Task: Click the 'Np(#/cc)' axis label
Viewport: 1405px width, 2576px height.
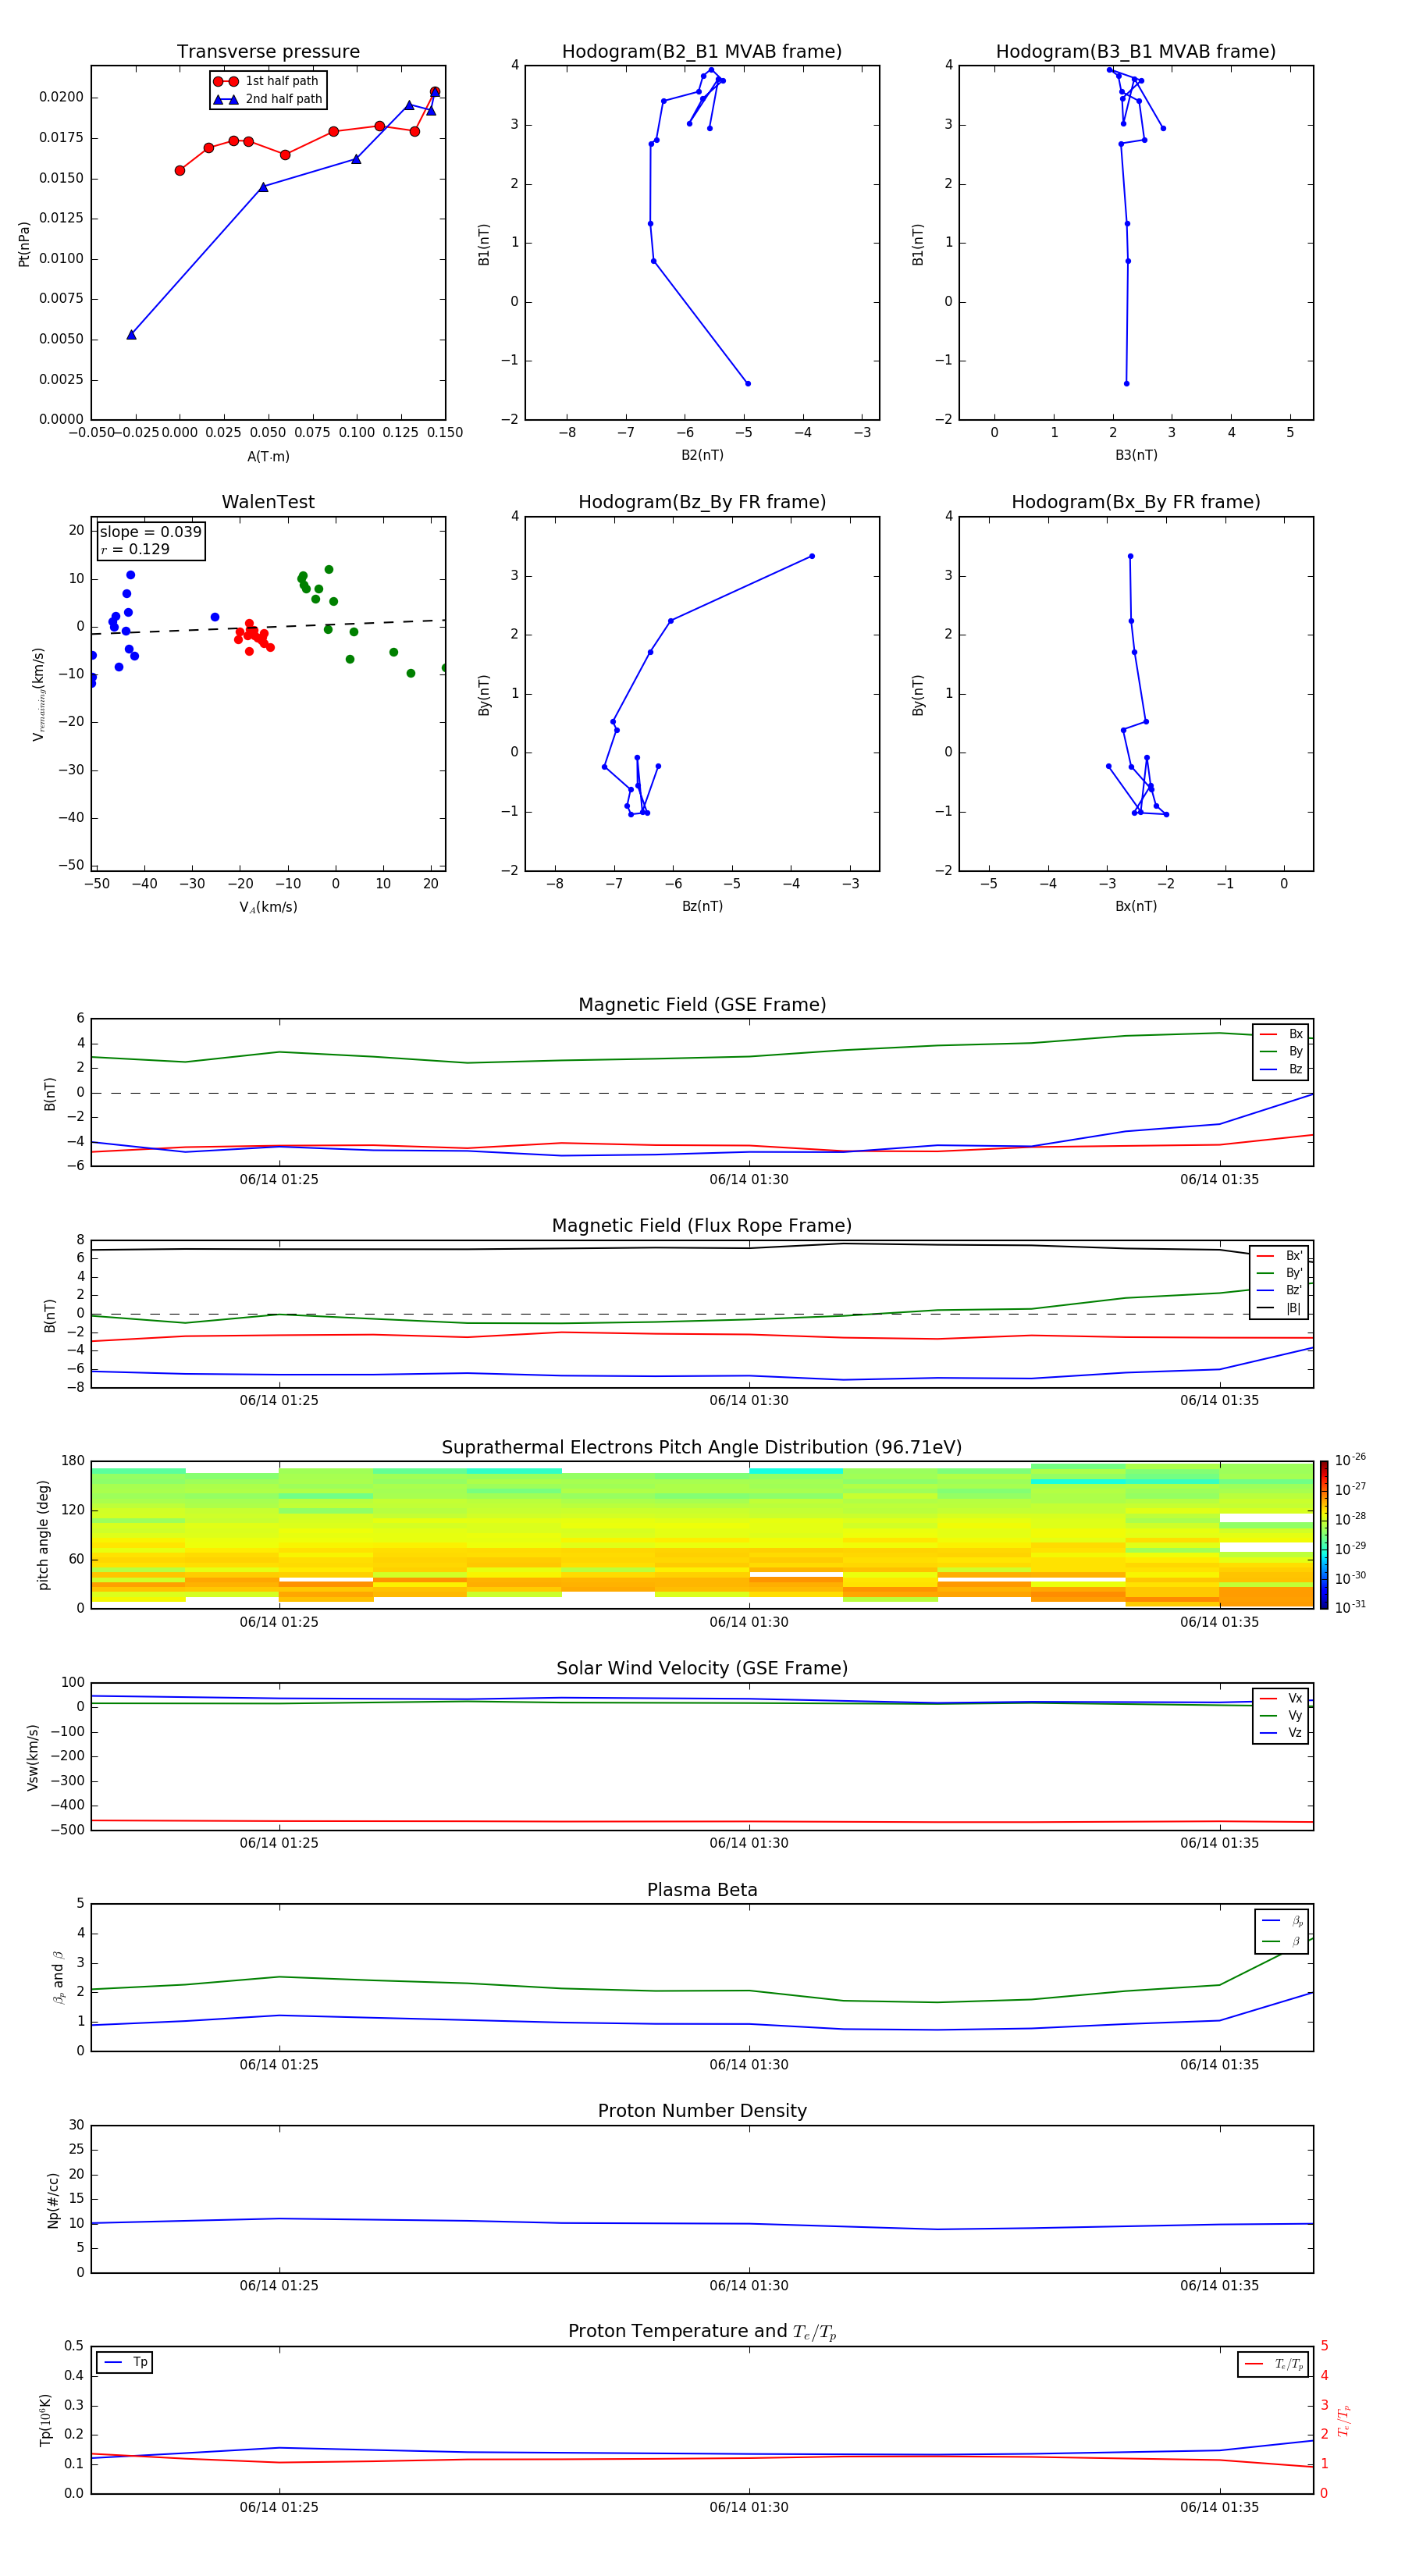Action: coord(53,2200)
